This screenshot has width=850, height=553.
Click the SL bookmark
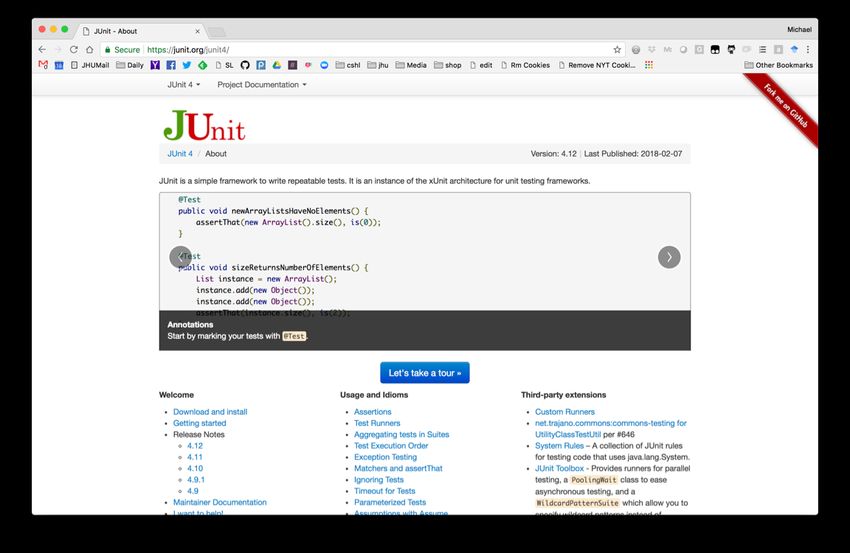click(224, 65)
